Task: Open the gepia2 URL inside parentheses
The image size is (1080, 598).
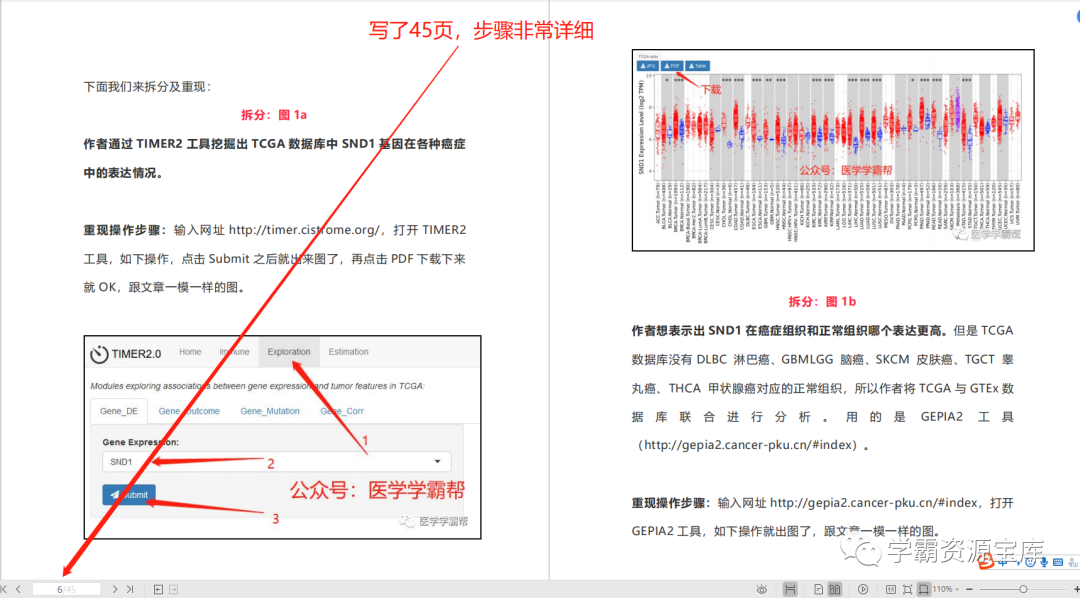Action: click(749, 445)
